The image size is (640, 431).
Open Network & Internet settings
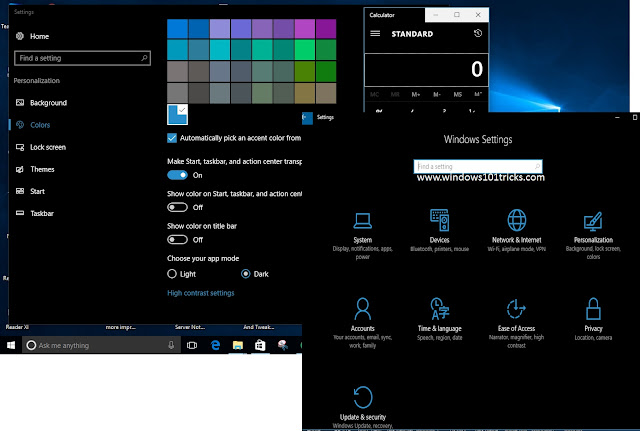click(x=516, y=231)
